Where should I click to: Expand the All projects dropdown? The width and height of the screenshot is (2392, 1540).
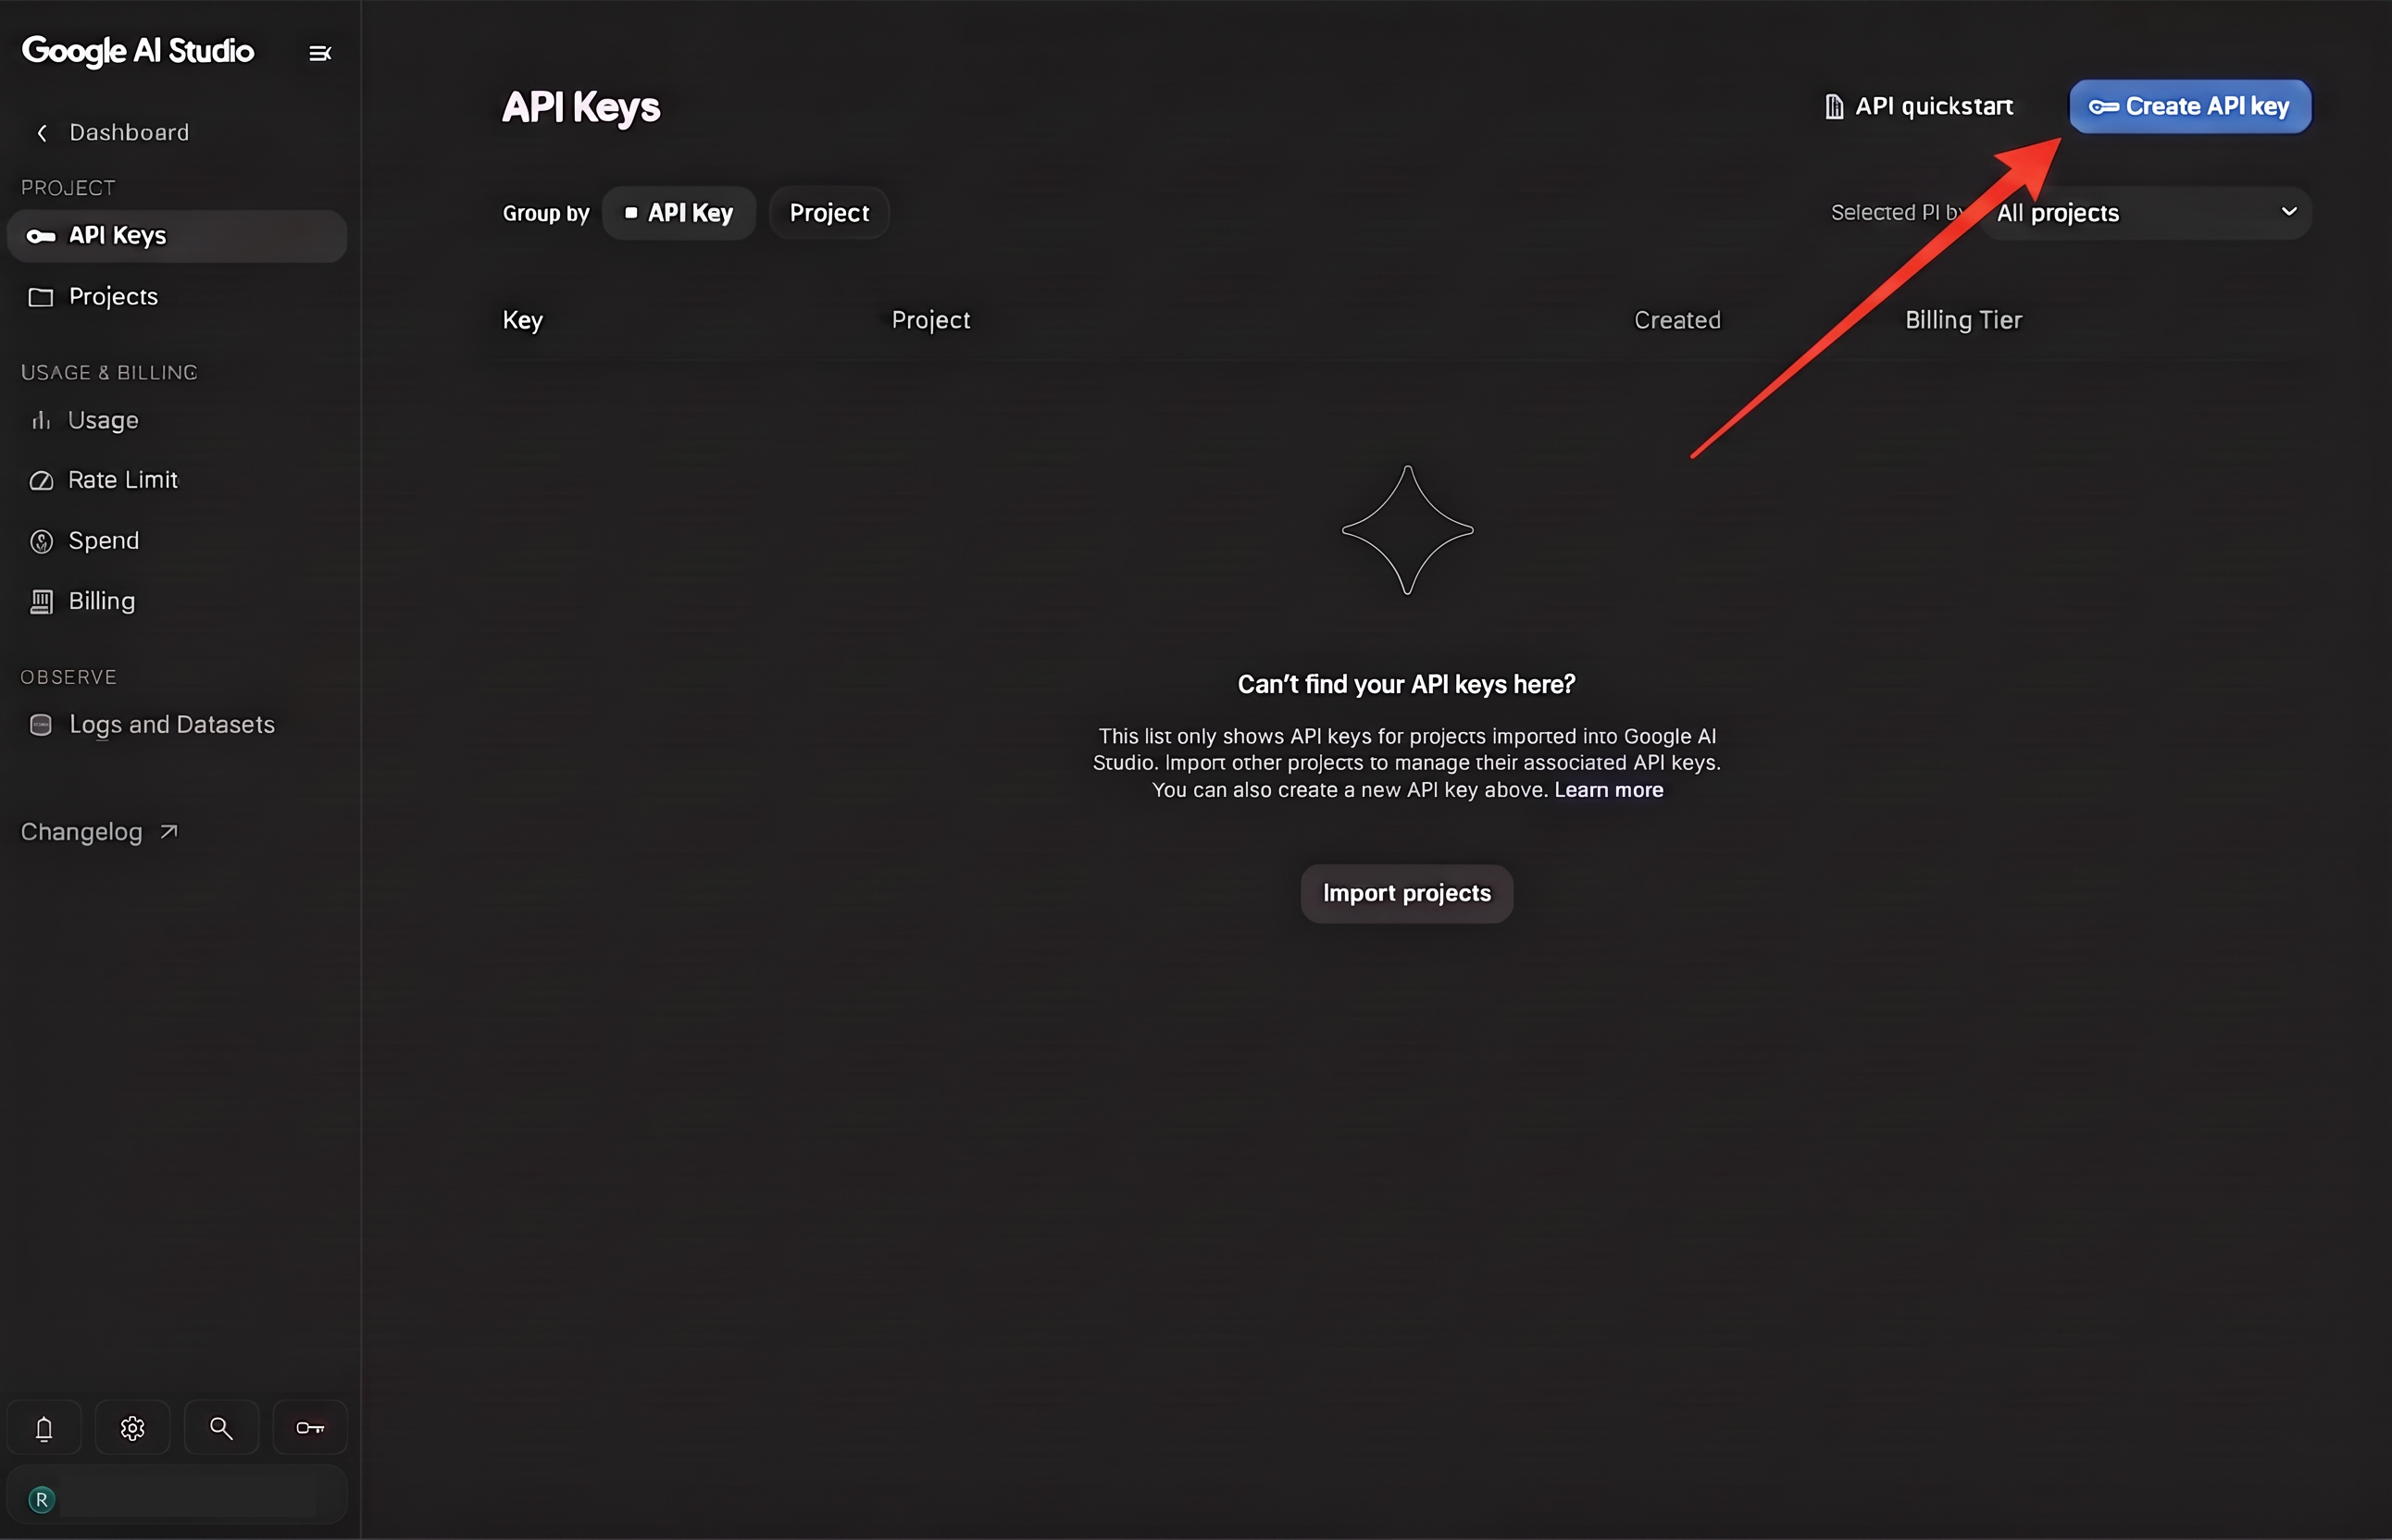(x=2147, y=213)
